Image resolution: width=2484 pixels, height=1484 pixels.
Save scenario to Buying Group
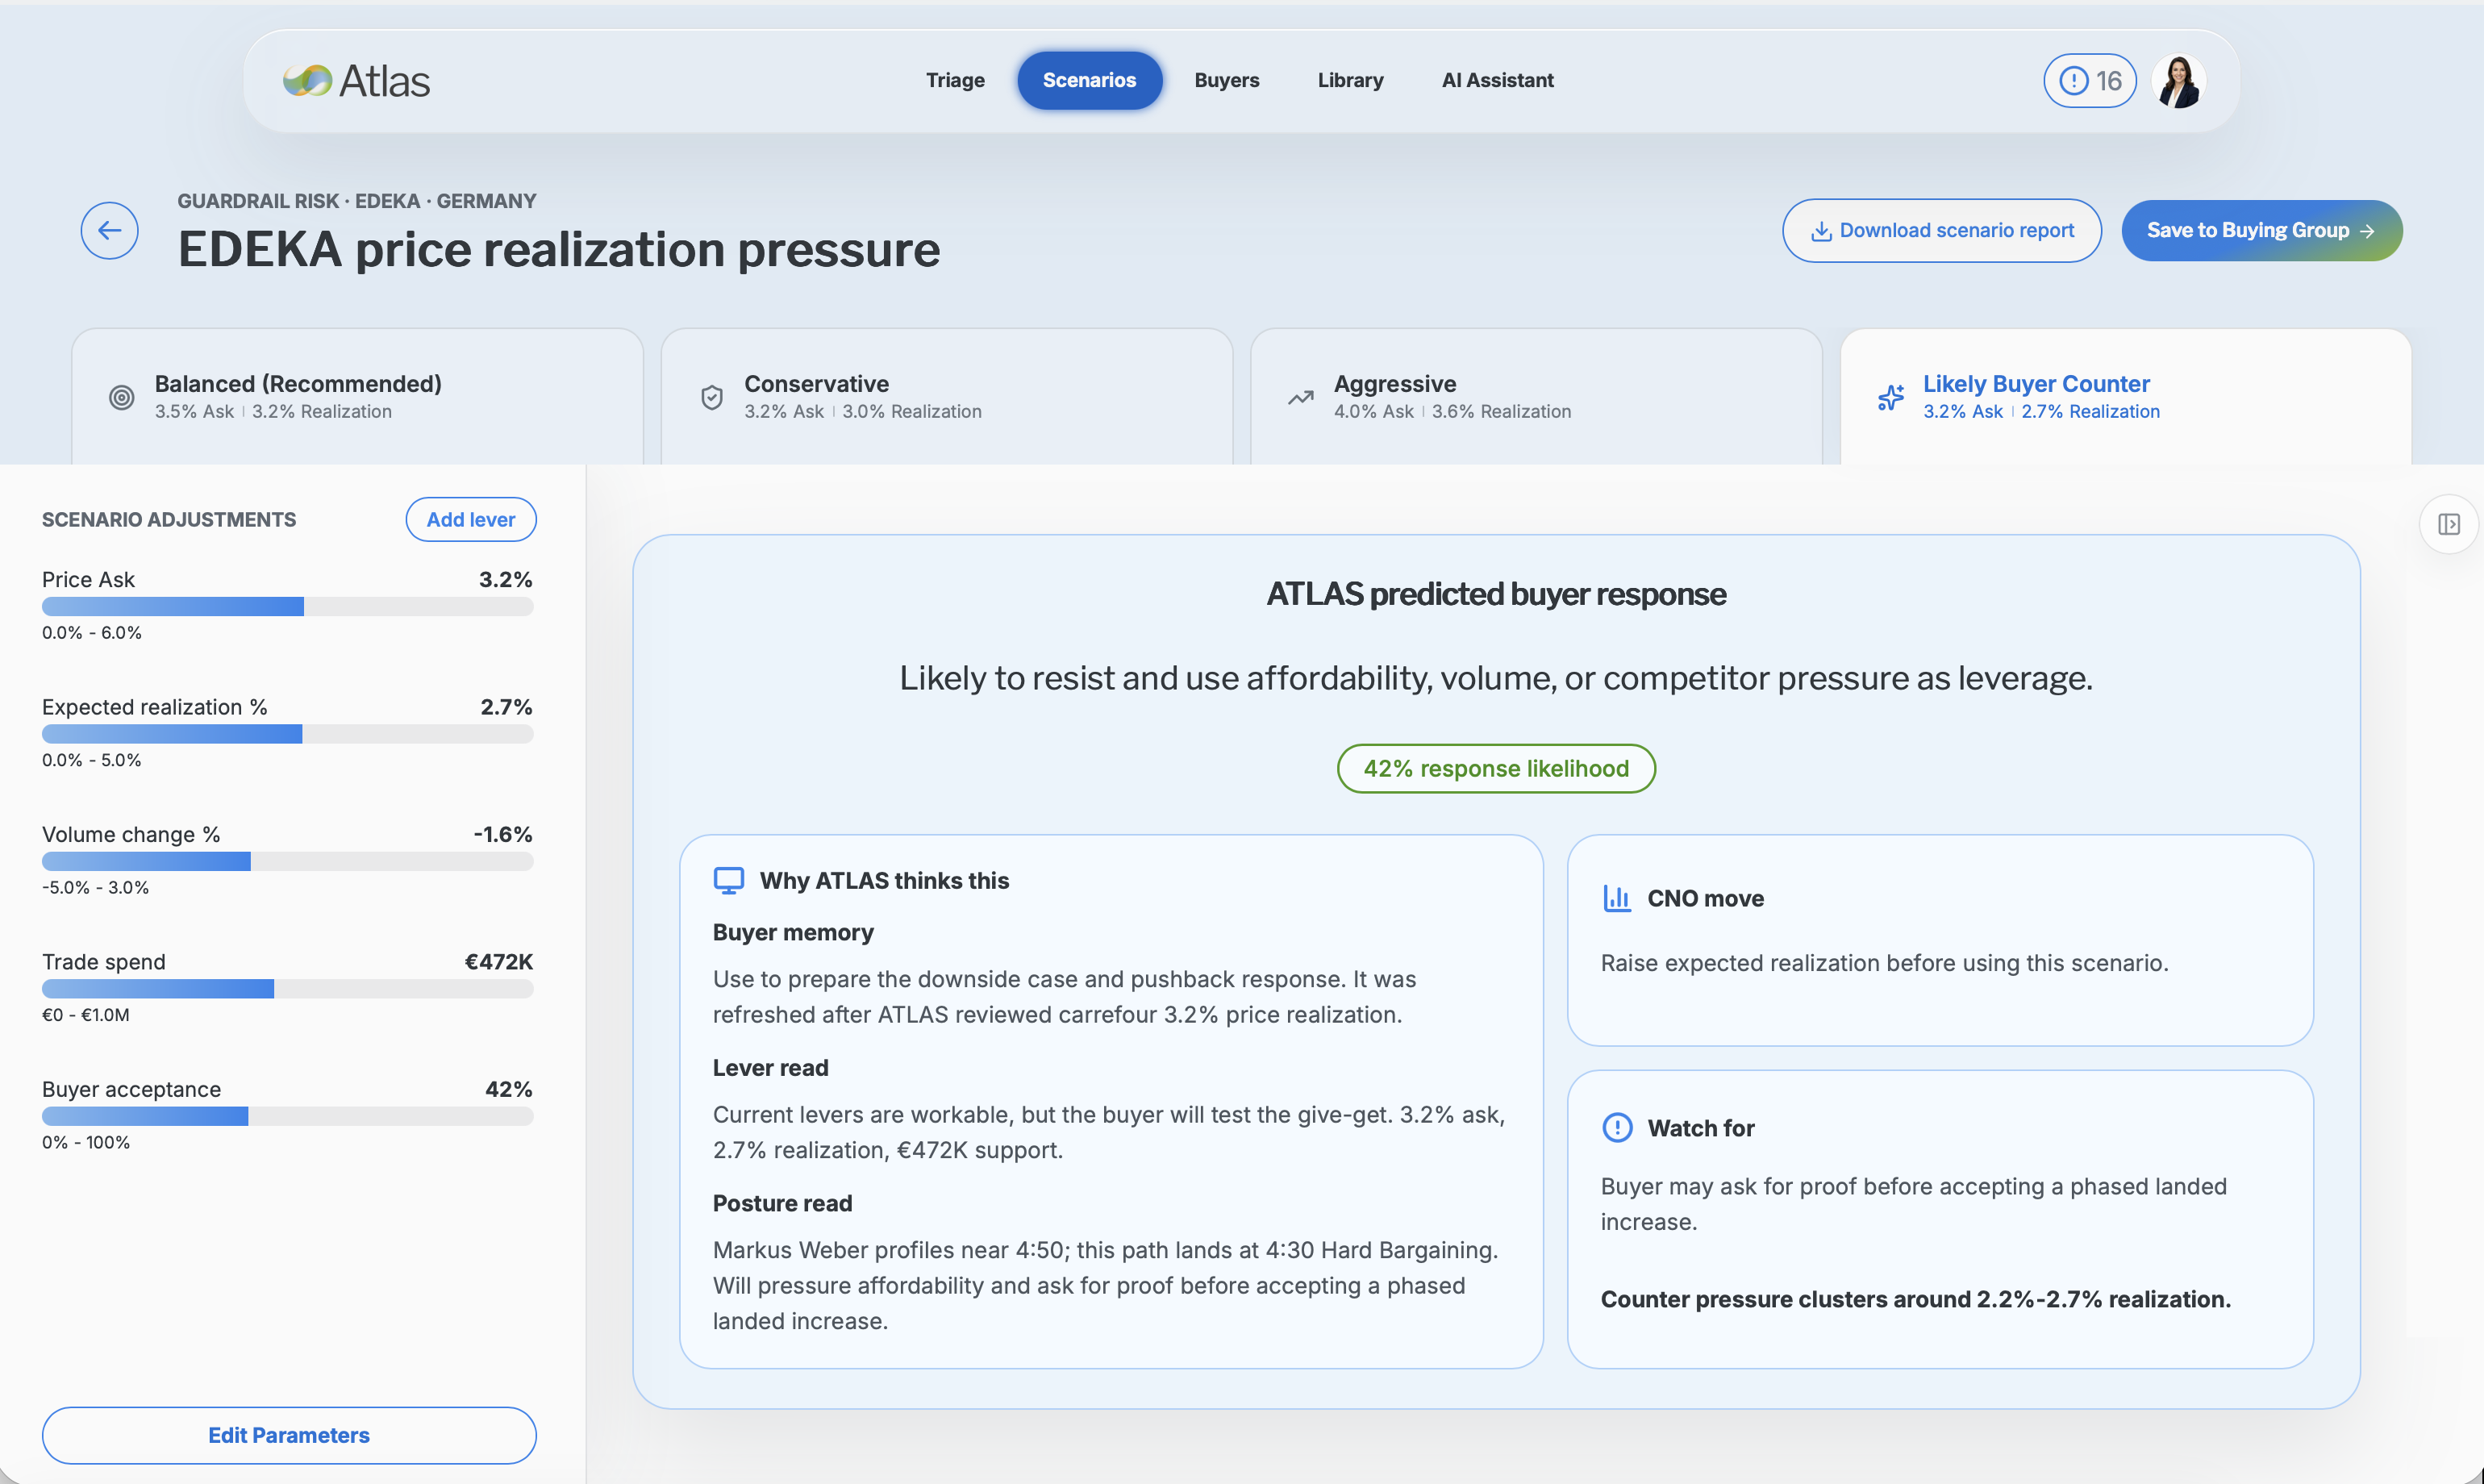[x=2262, y=231]
